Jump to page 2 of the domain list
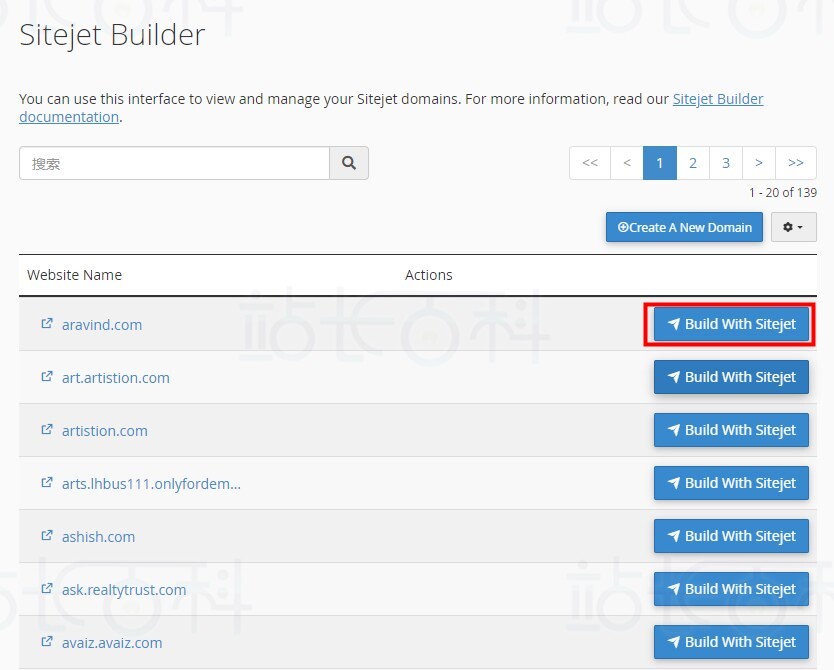The image size is (834, 670). coord(693,163)
